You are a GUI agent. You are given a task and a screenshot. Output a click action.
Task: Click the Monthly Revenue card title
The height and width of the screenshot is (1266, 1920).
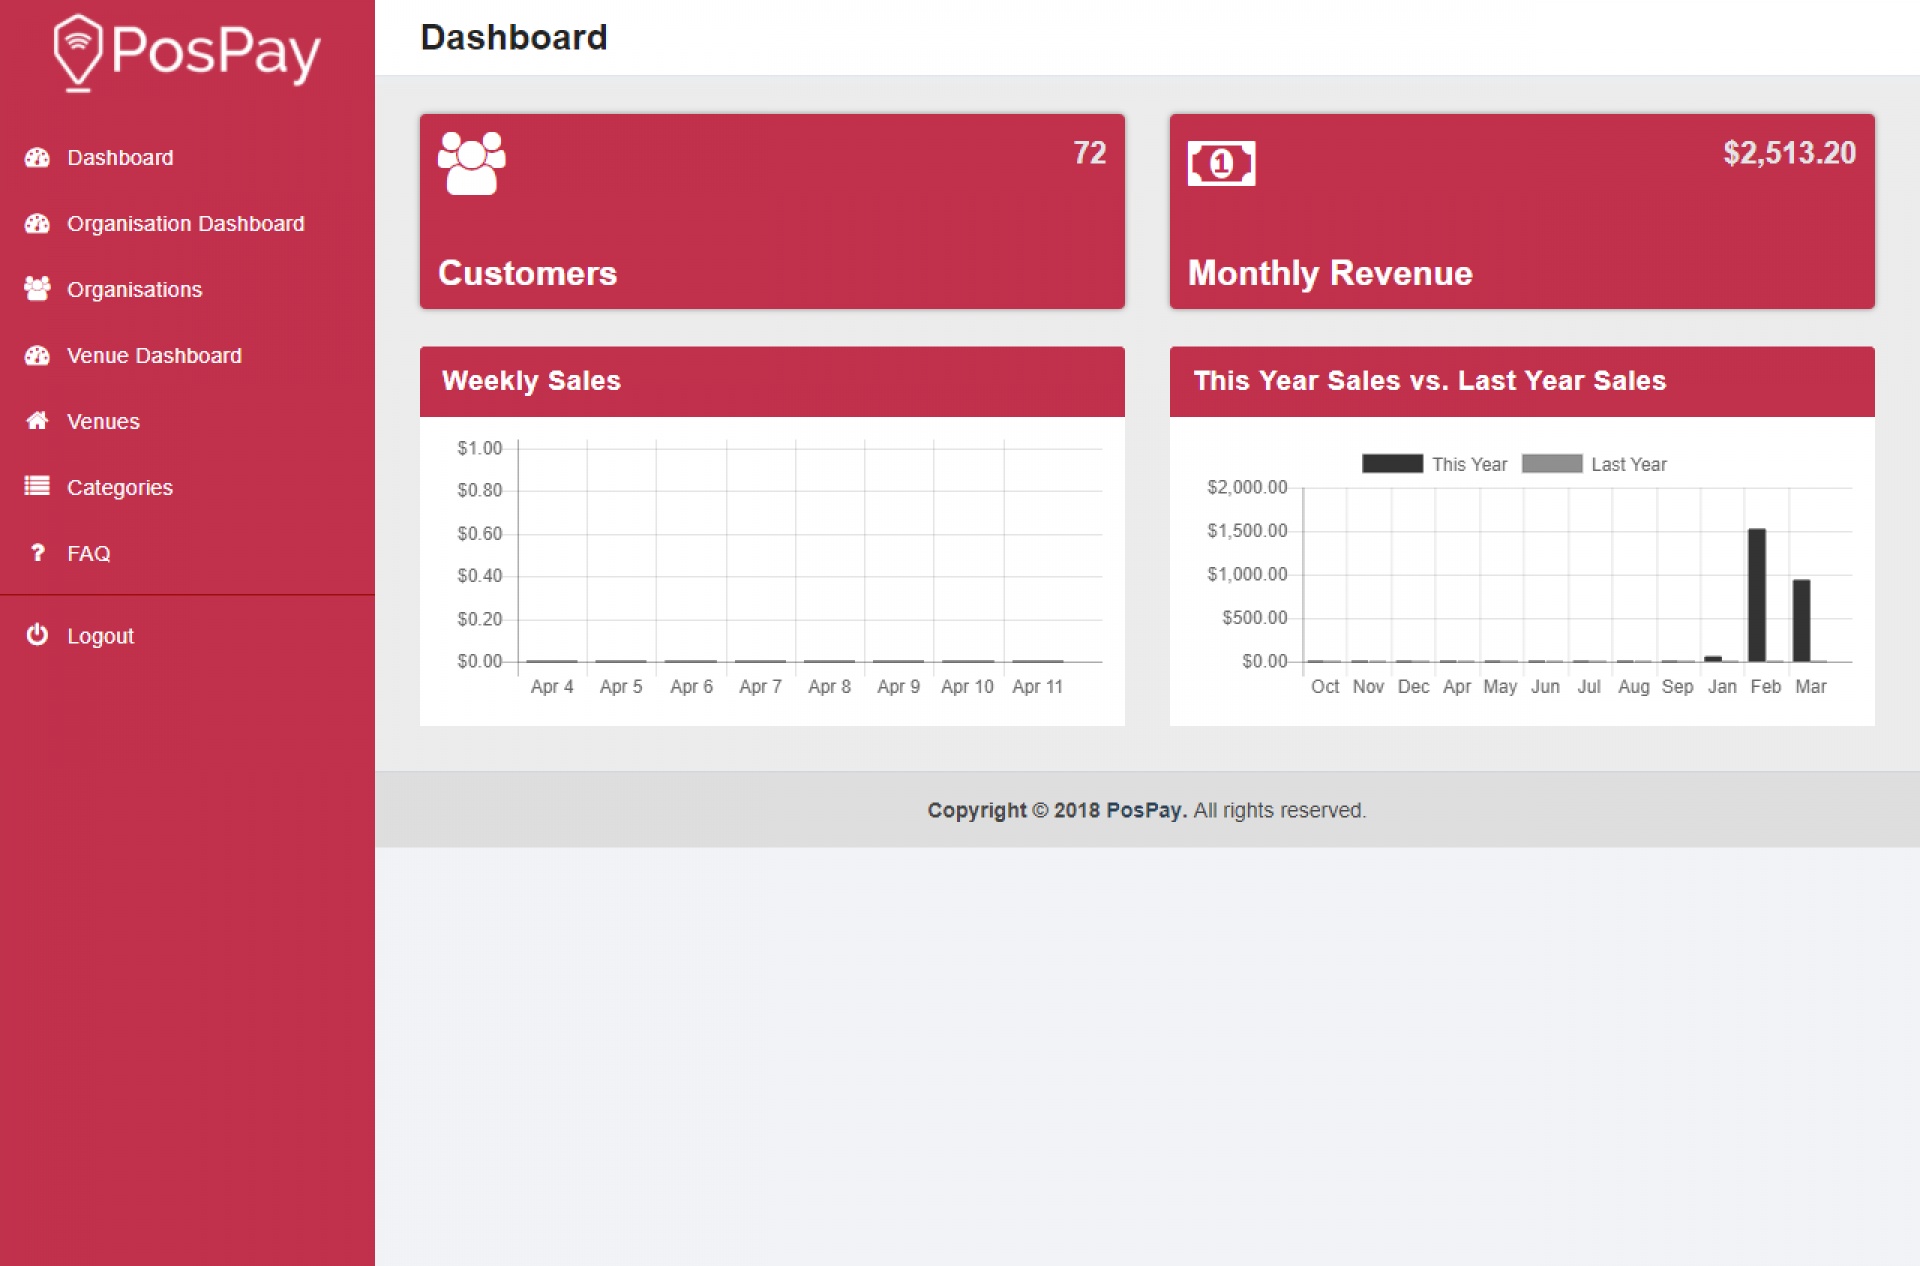[x=1330, y=273]
